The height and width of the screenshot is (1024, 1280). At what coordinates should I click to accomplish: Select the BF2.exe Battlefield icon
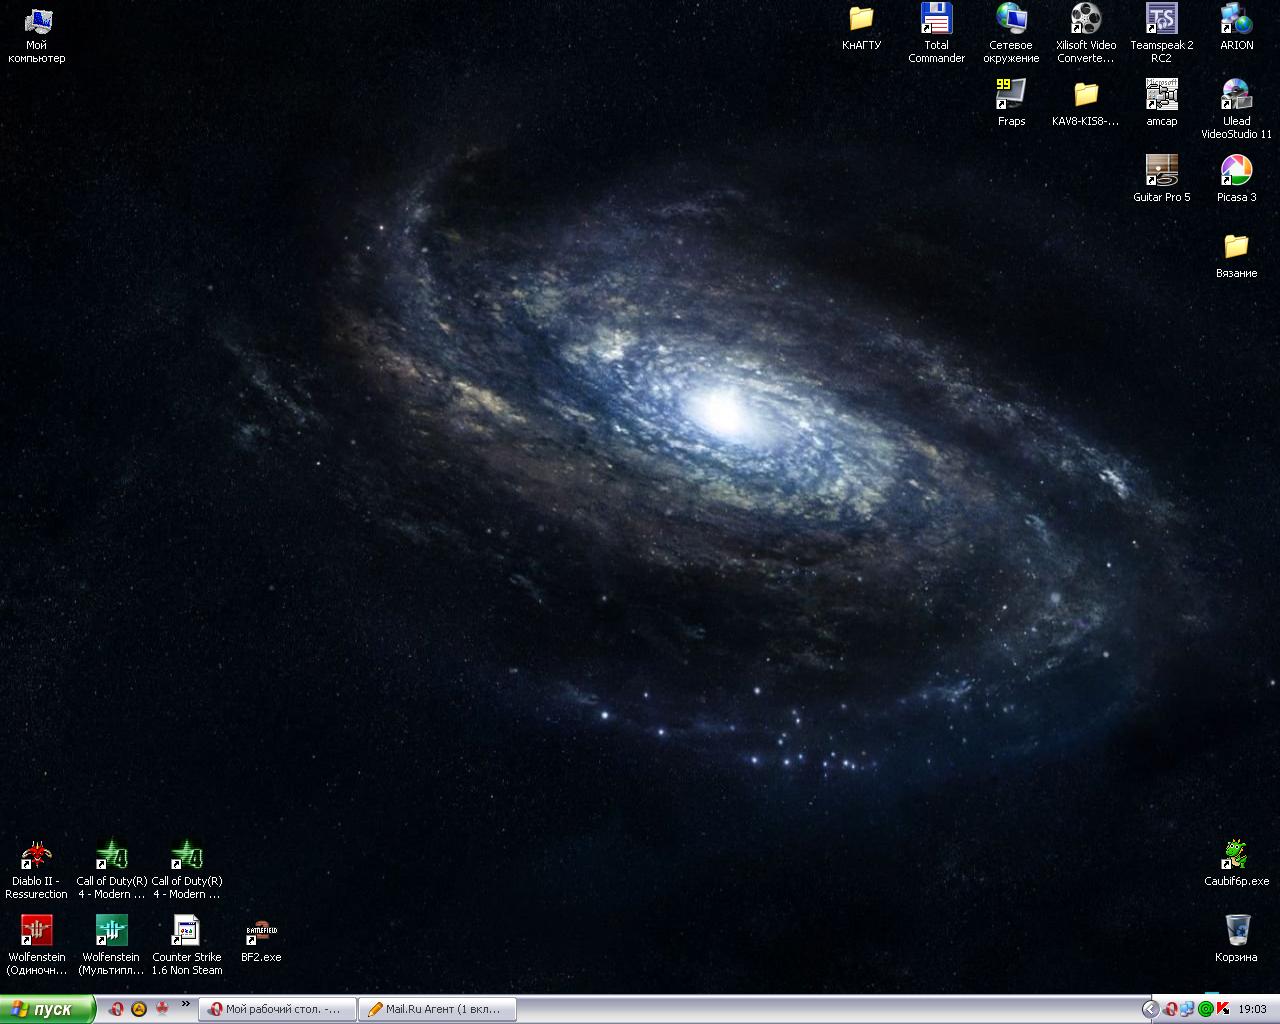(x=261, y=932)
